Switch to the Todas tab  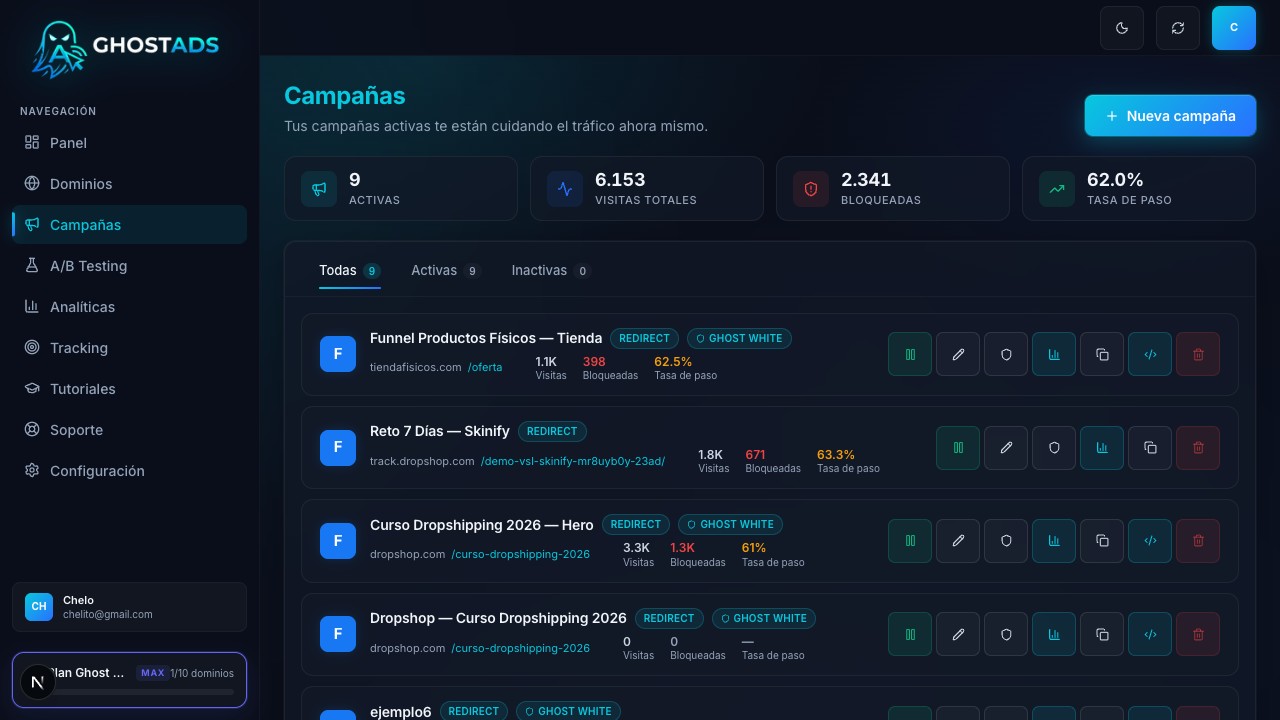click(350, 271)
